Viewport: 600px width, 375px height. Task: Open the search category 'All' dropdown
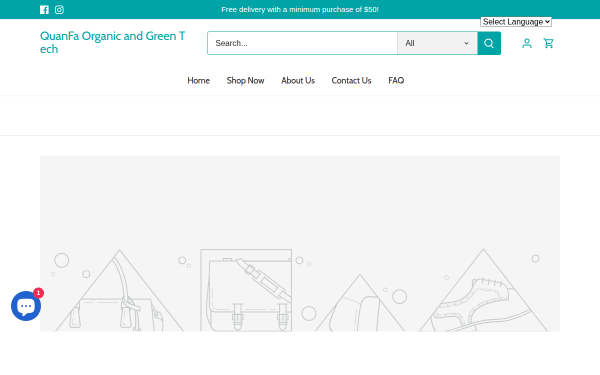(x=437, y=43)
